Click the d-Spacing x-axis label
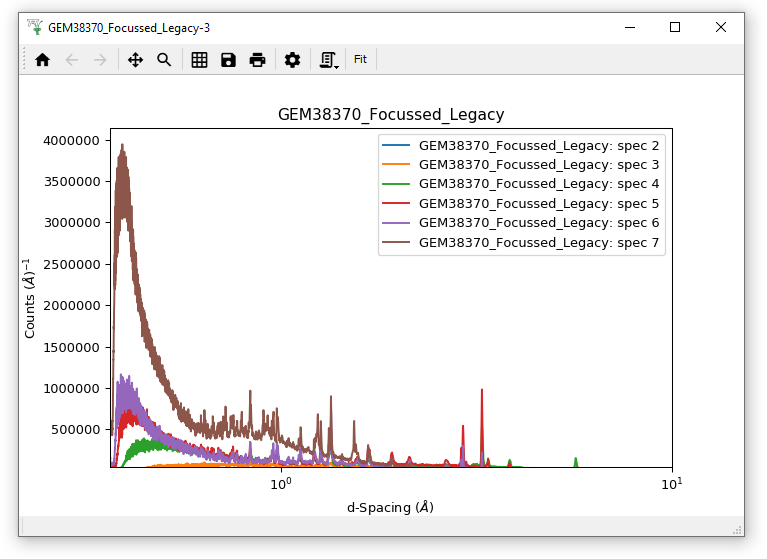 390,507
